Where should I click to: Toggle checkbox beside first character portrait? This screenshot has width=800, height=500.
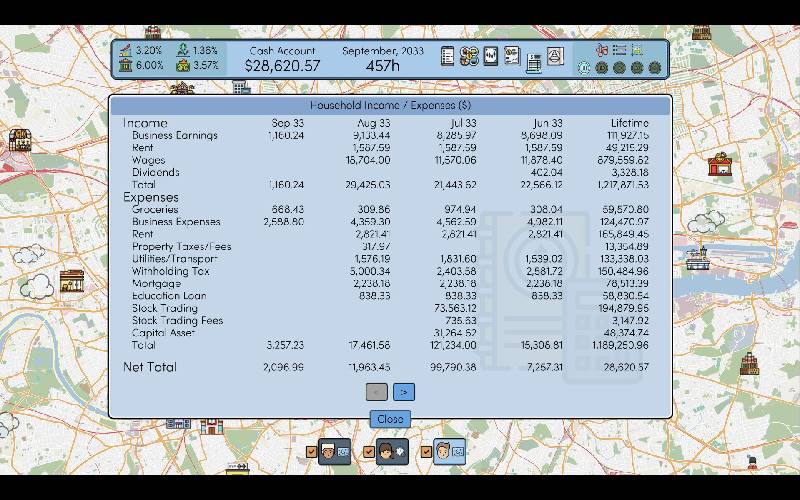pyautogui.click(x=311, y=453)
